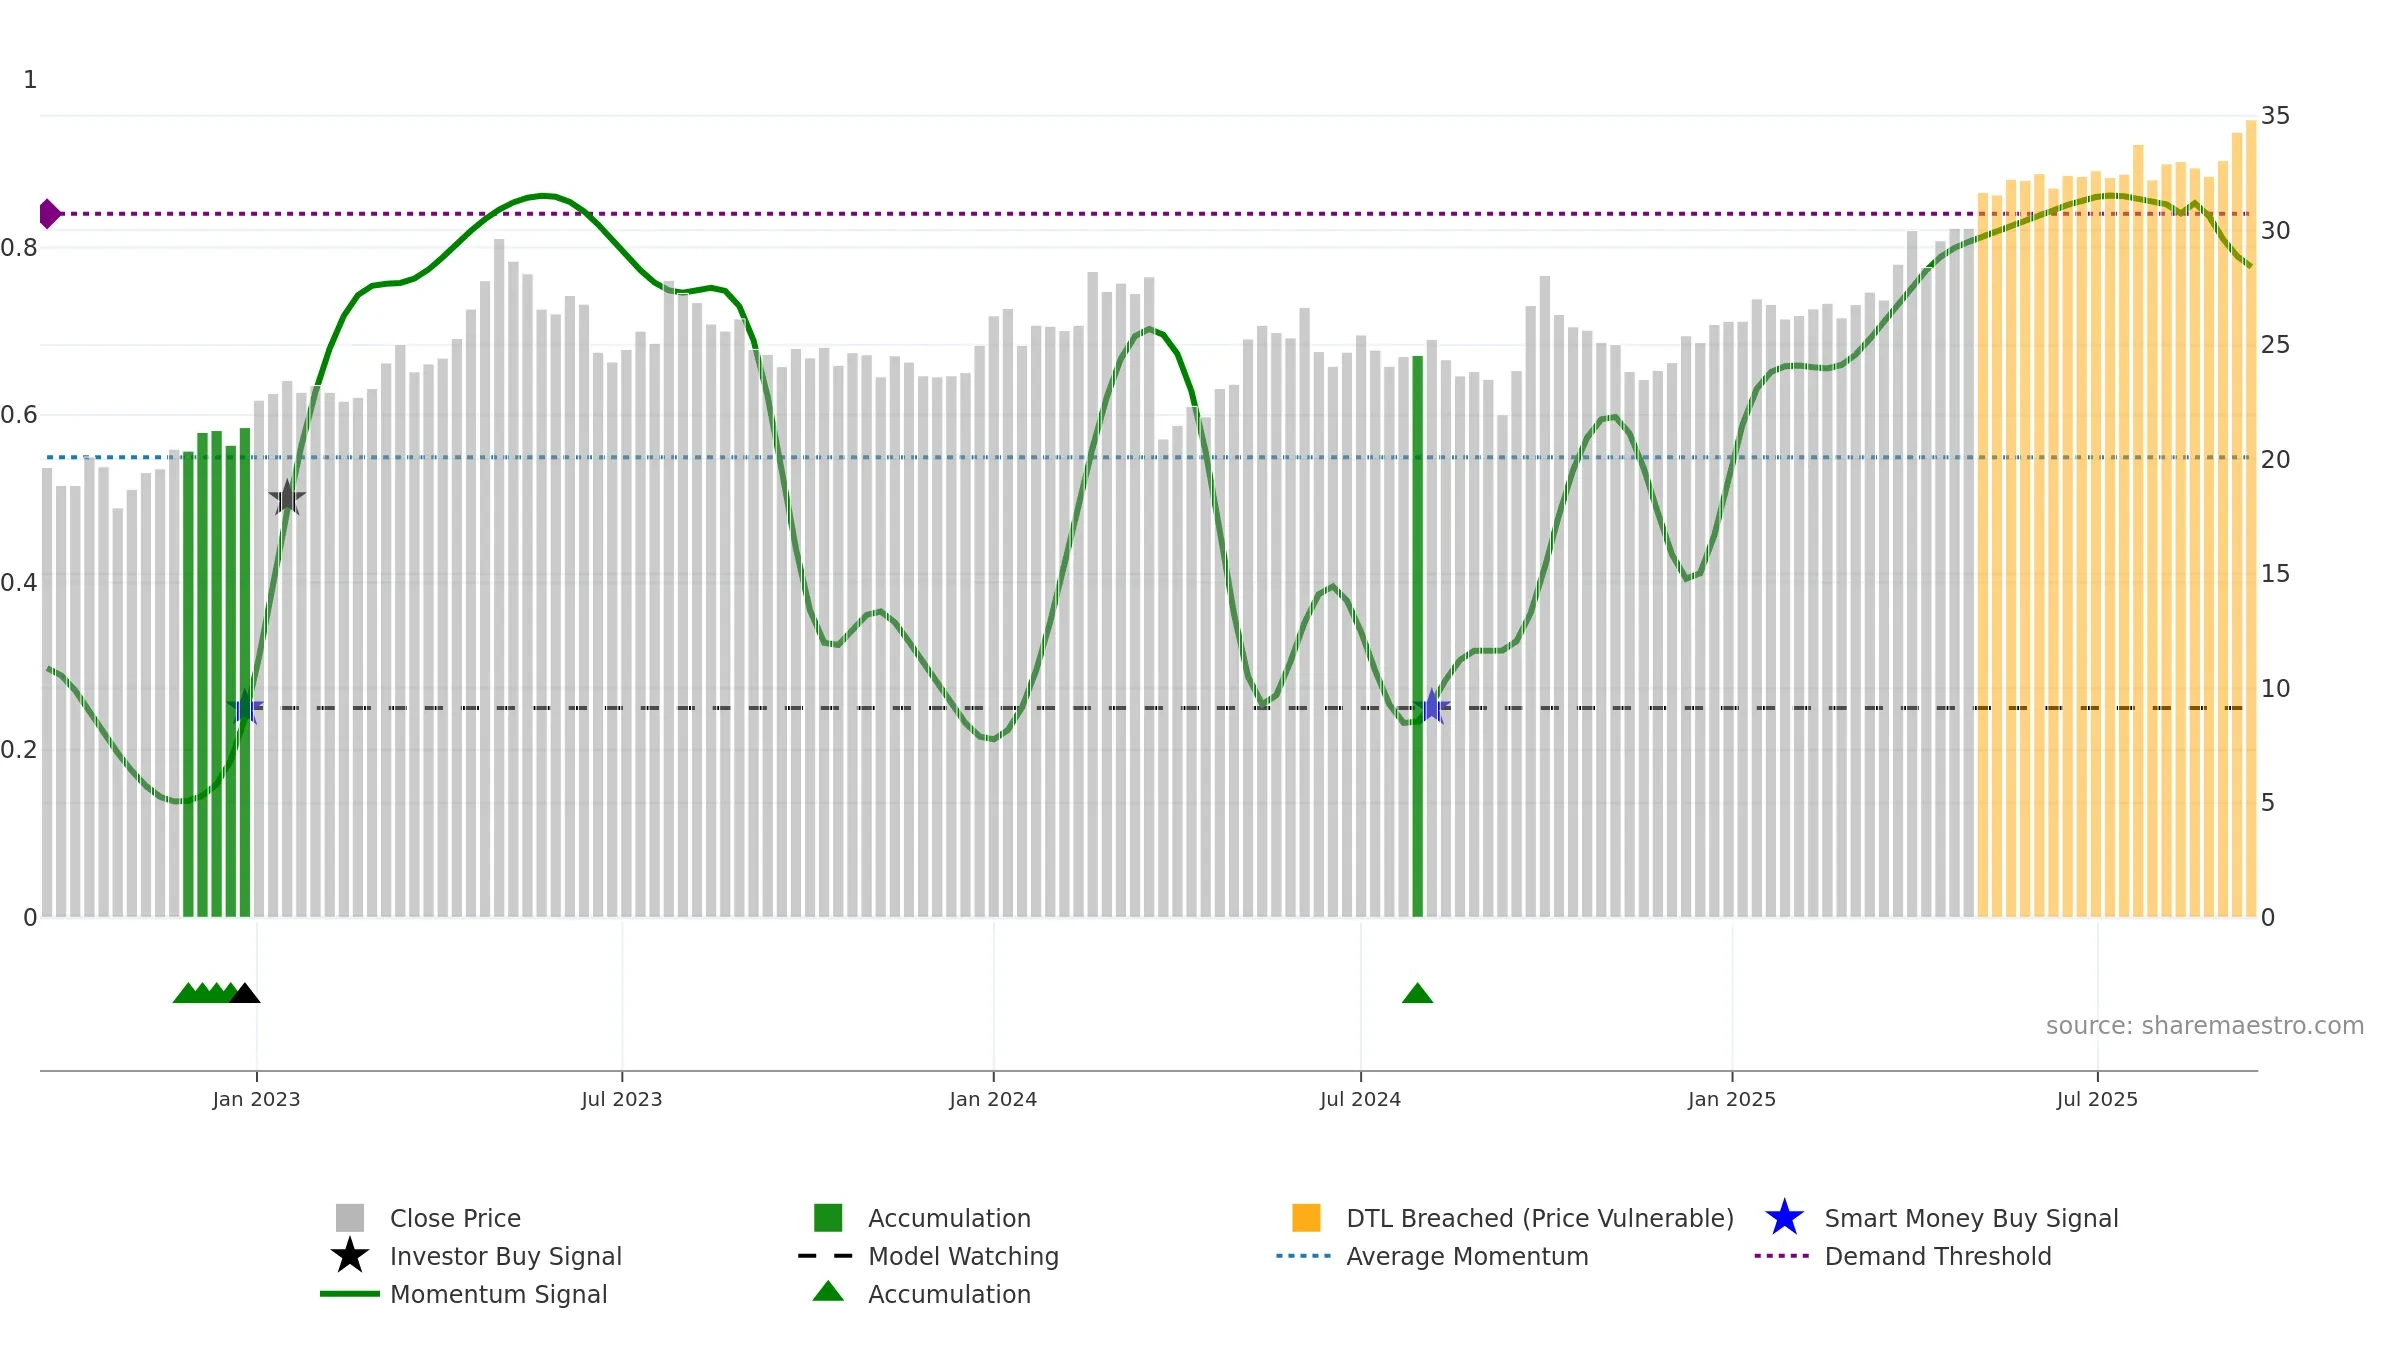Click the green triangle below Jul 2024 bars
The image size is (2400, 1350).
(1417, 993)
